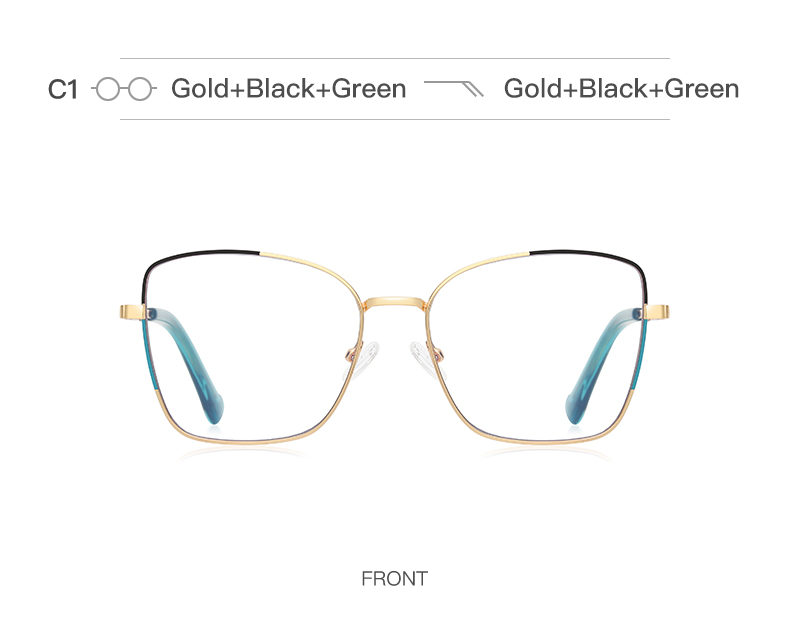790x628 pixels.
Task: Click the left green temple tip
Action: tap(214, 407)
